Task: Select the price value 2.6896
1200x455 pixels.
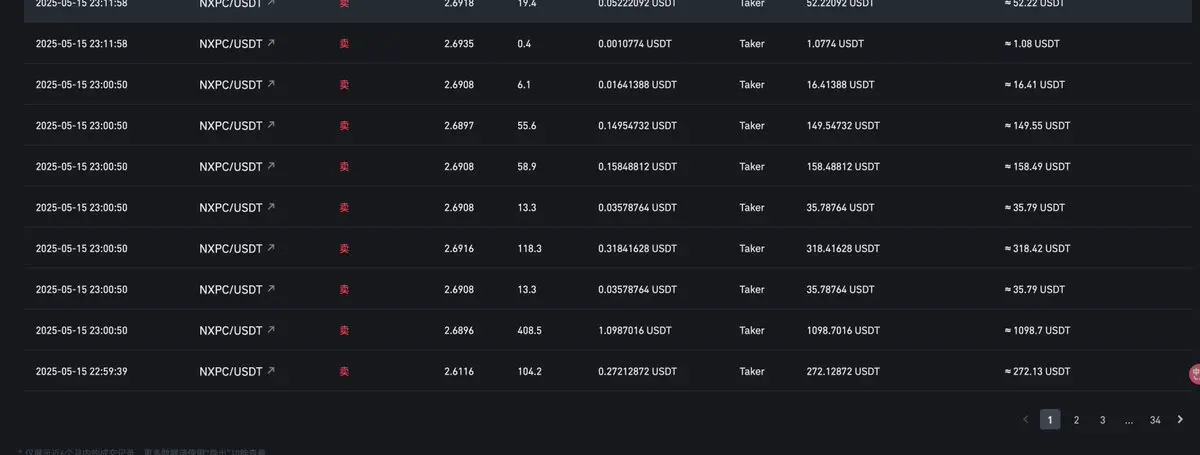Action: (459, 330)
